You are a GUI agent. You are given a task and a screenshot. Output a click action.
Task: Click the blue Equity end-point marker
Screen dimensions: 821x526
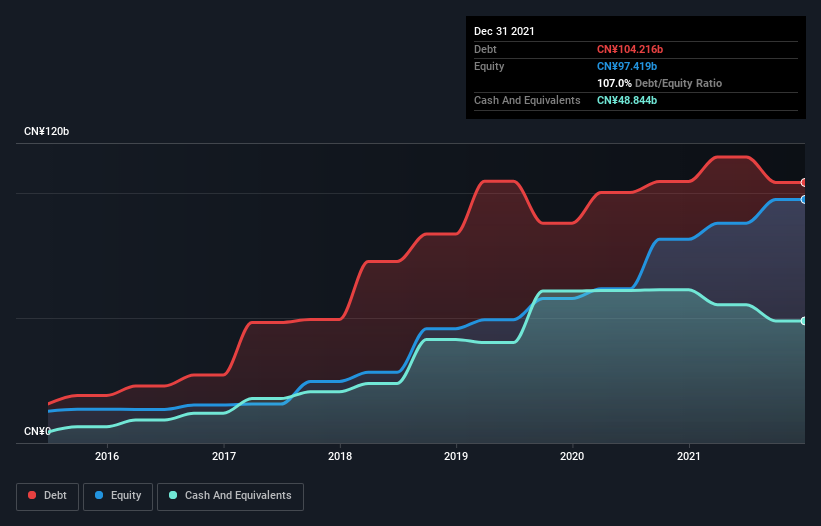tap(804, 199)
